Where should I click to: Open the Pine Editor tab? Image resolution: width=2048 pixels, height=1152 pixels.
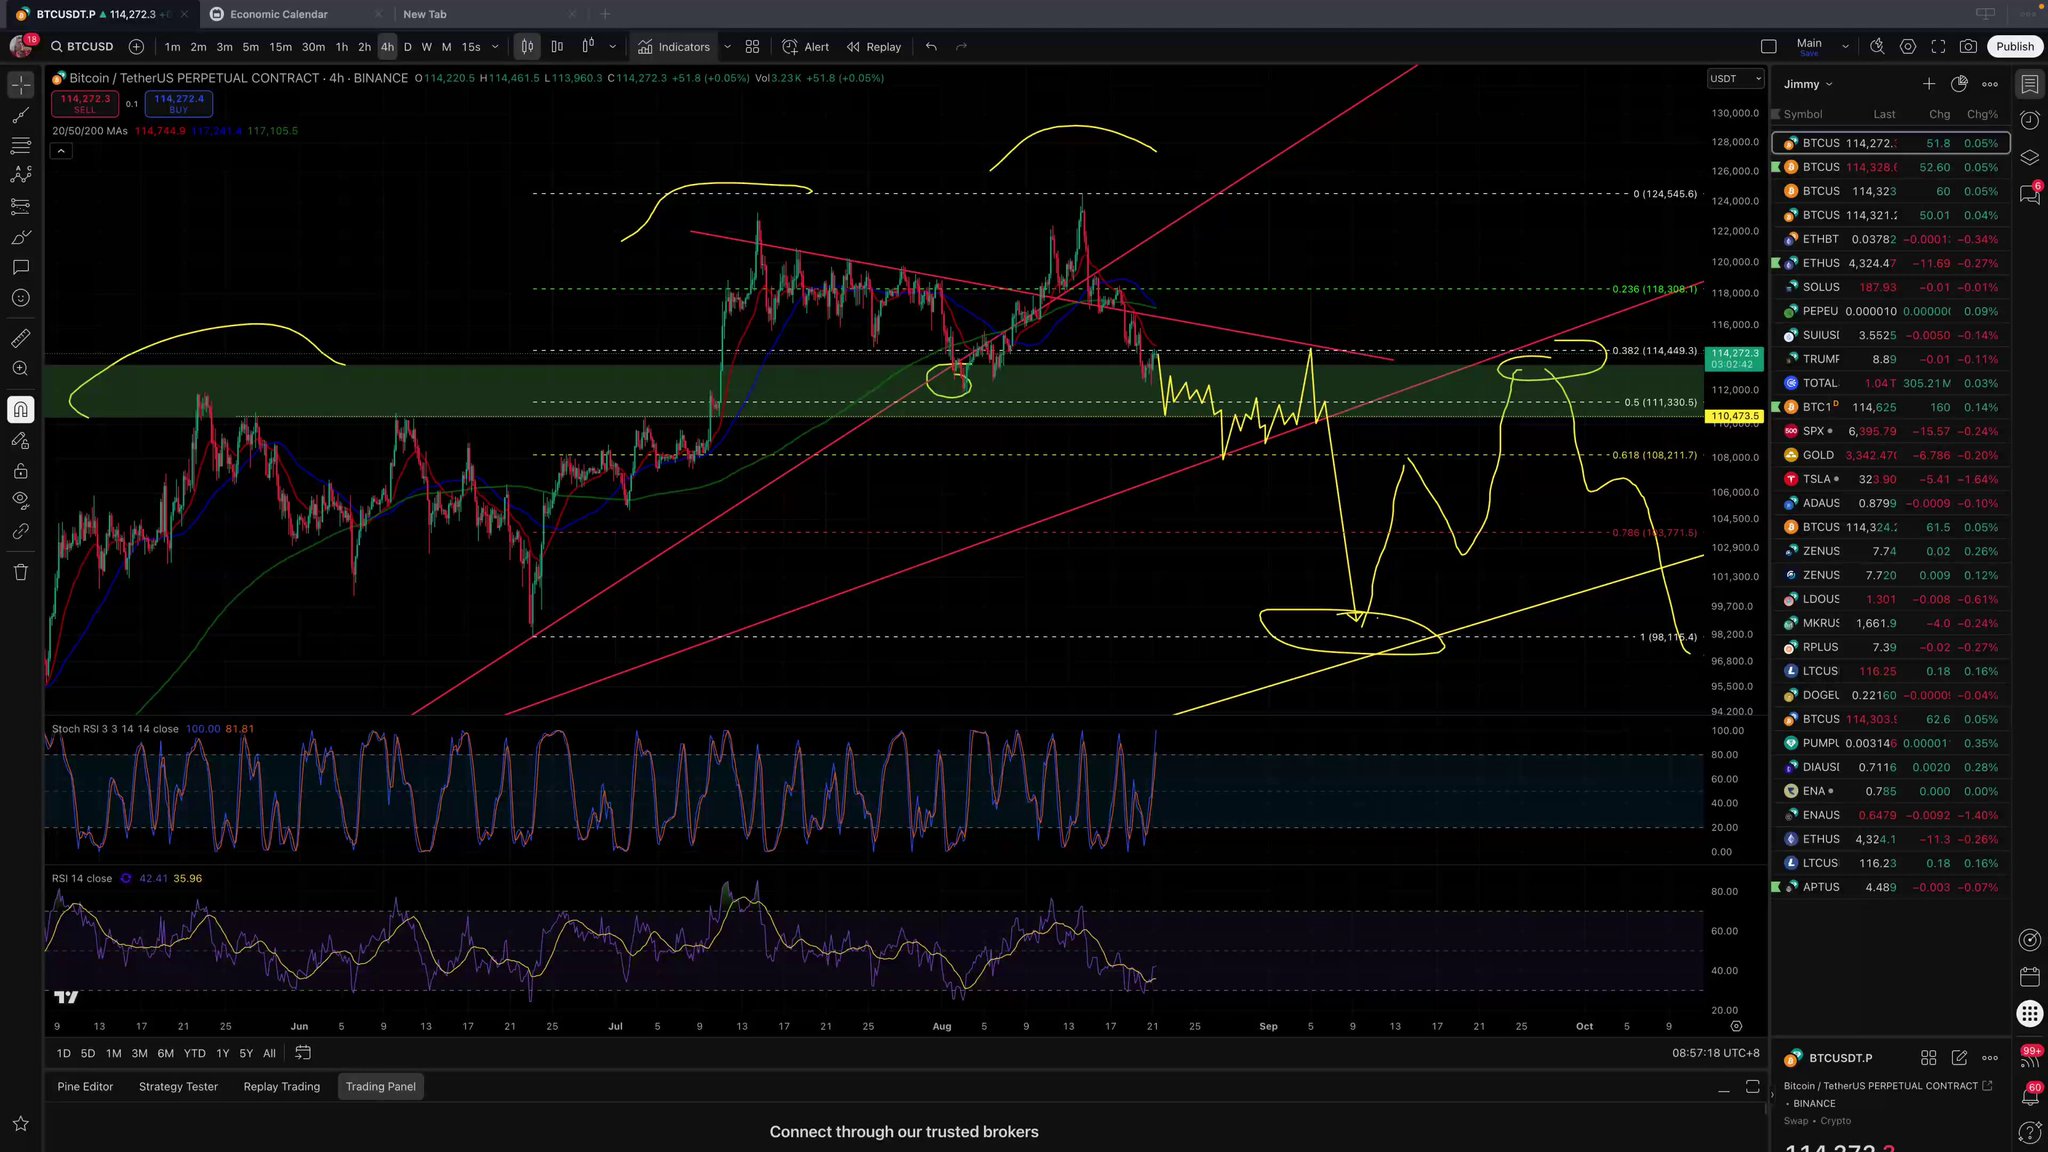click(x=85, y=1087)
